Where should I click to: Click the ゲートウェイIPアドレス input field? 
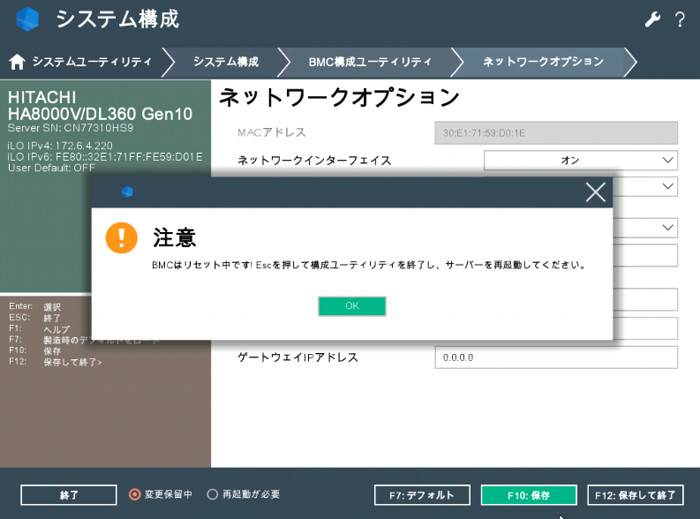[556, 358]
